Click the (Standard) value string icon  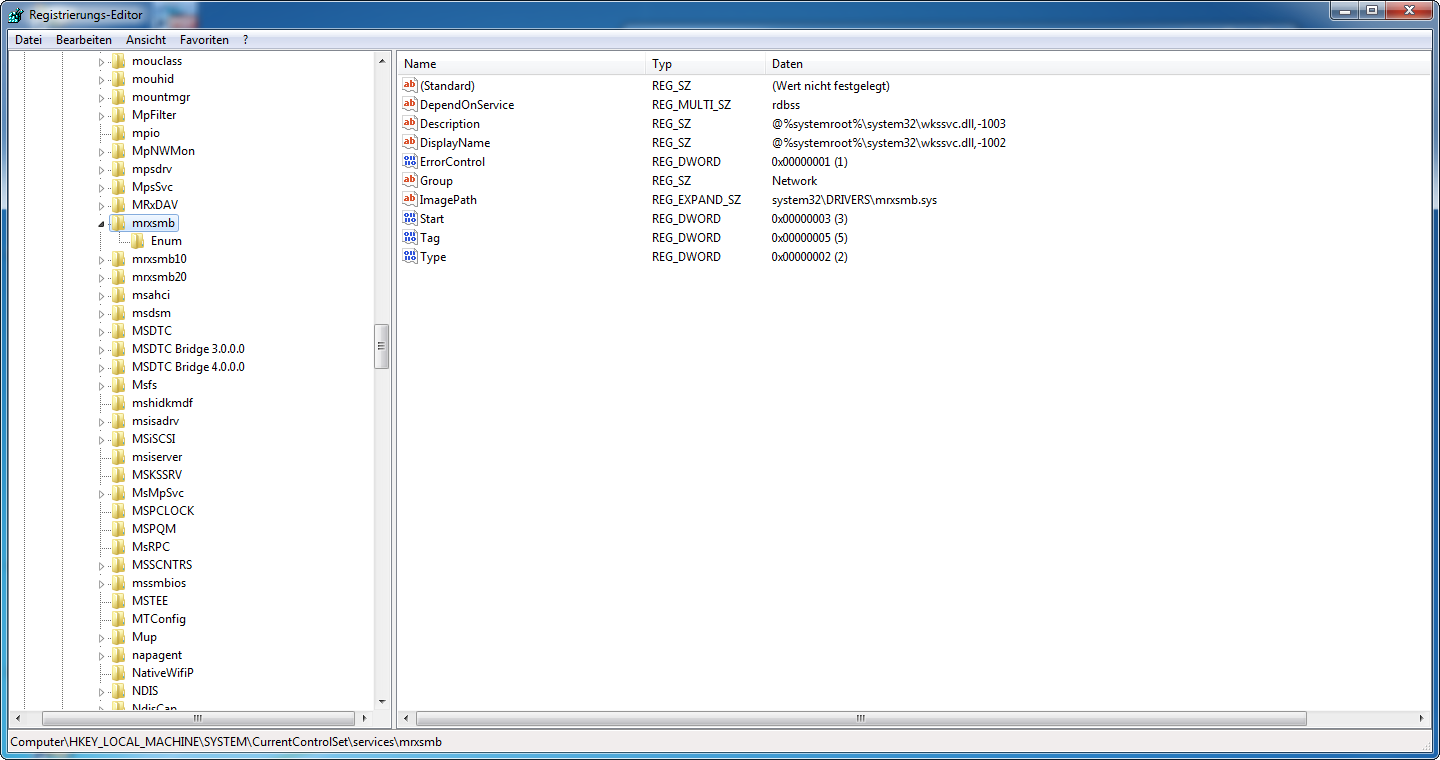tap(409, 85)
